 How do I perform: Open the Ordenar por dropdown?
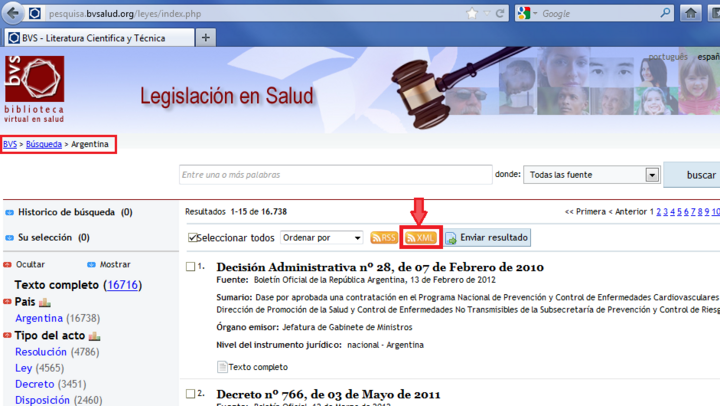pyautogui.click(x=321, y=237)
